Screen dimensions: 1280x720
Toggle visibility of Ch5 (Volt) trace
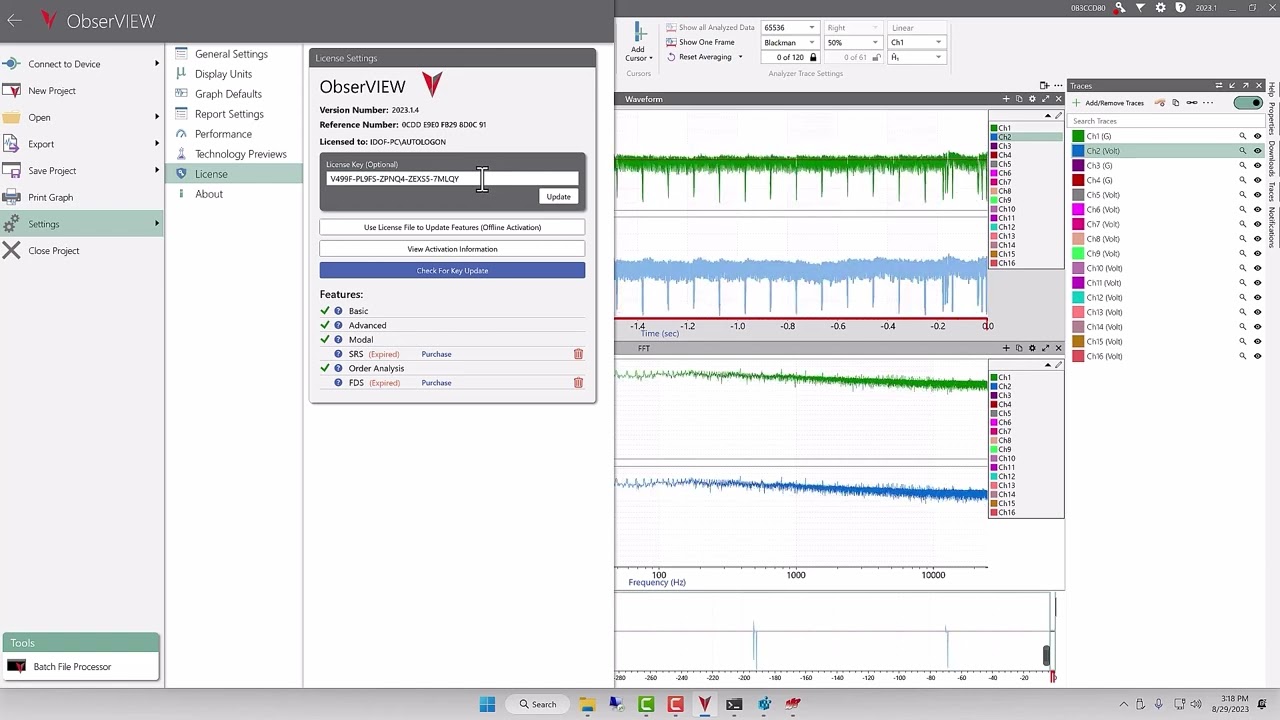pos(1258,195)
